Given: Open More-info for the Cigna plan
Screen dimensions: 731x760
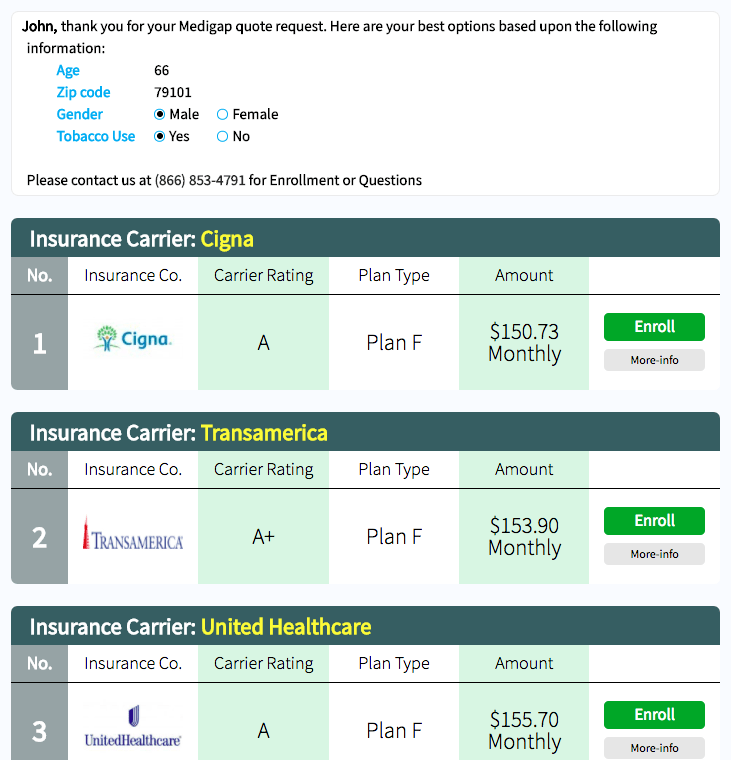Looking at the screenshot, I should point(654,360).
